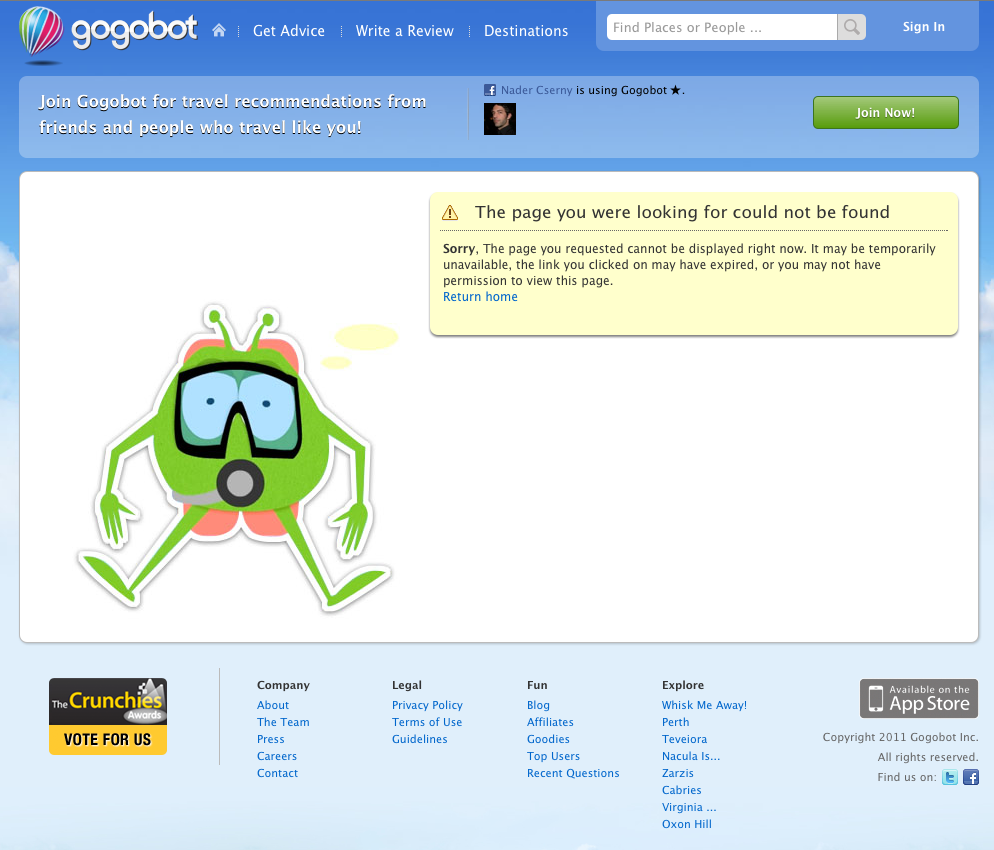This screenshot has height=850, width=994.
Task: Click the Crunchies Vote For Us badge
Action: 108,716
